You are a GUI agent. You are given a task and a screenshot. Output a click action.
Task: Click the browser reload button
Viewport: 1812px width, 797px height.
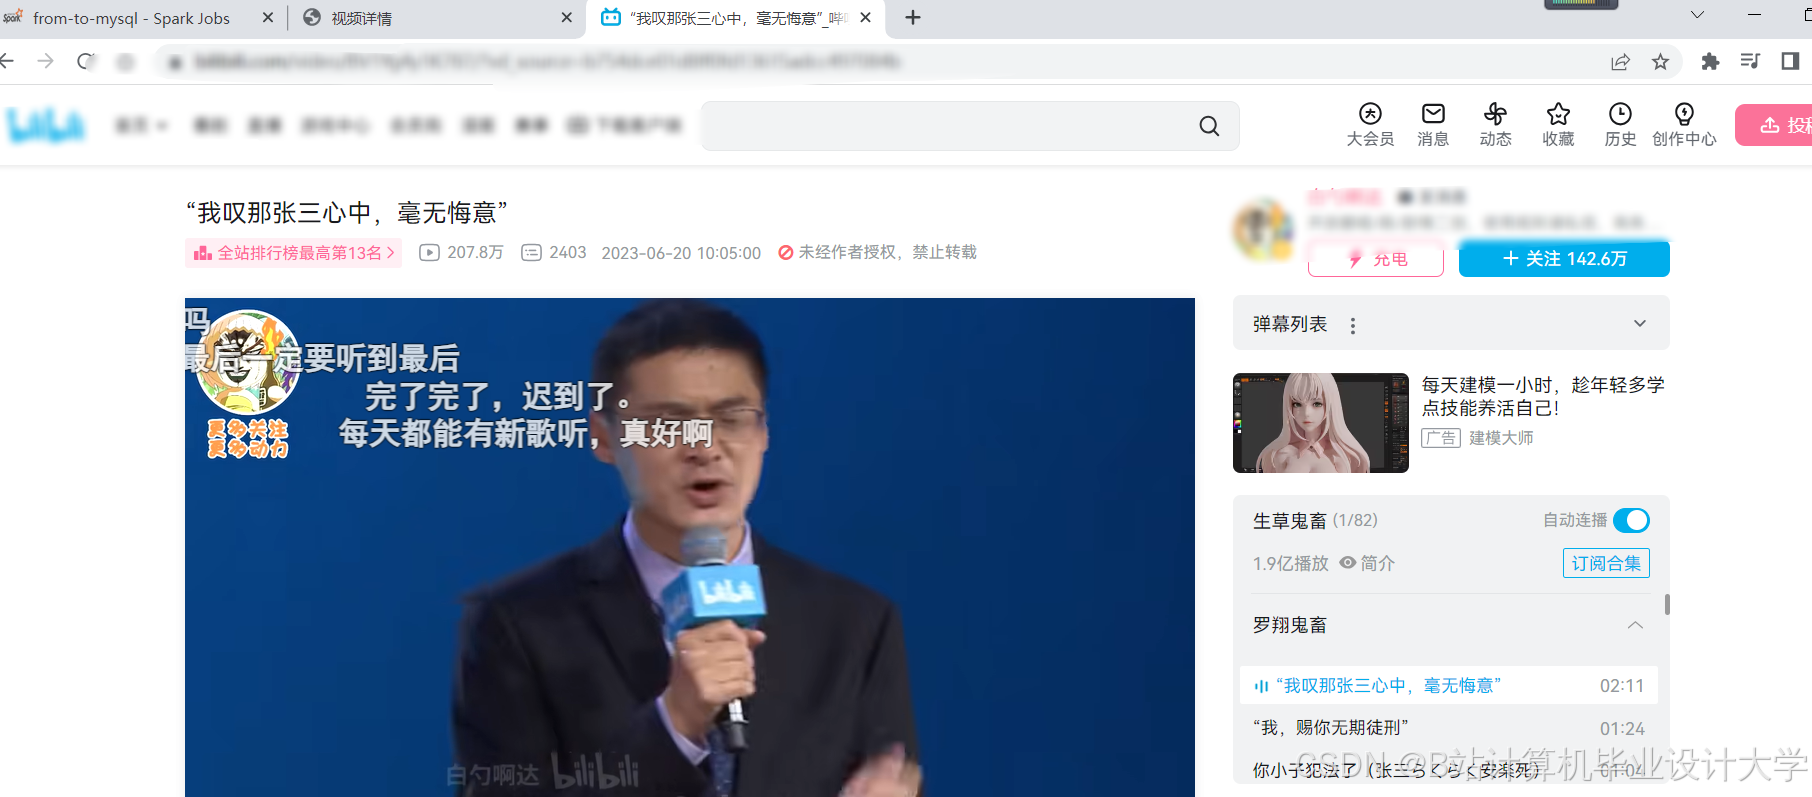(86, 62)
